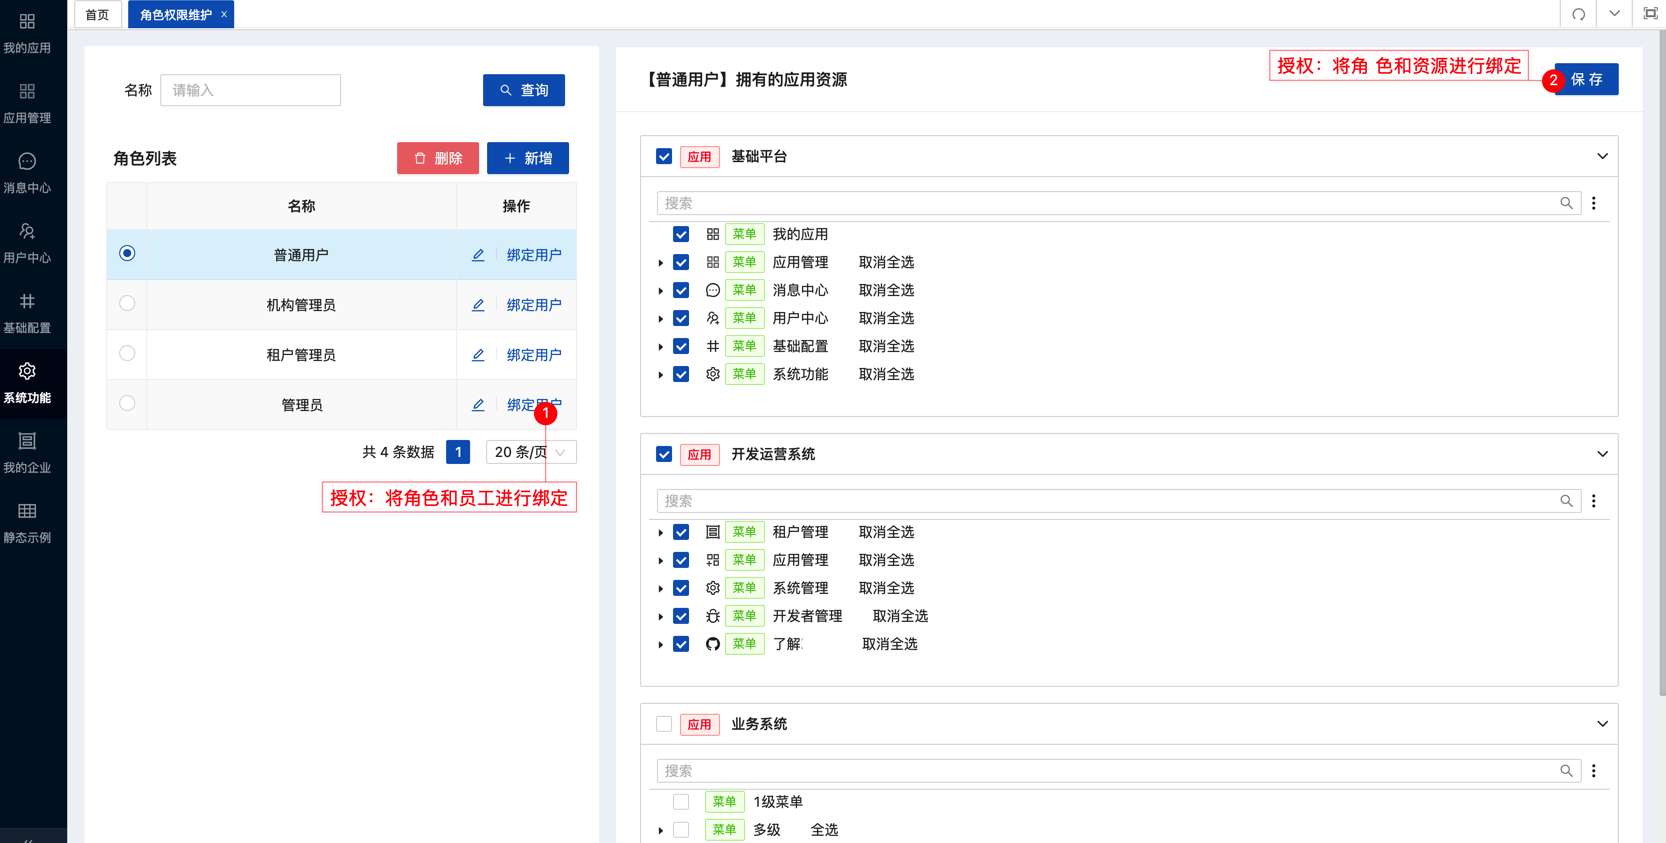
Task: Click the refresh icon in top bar
Action: 1578,14
